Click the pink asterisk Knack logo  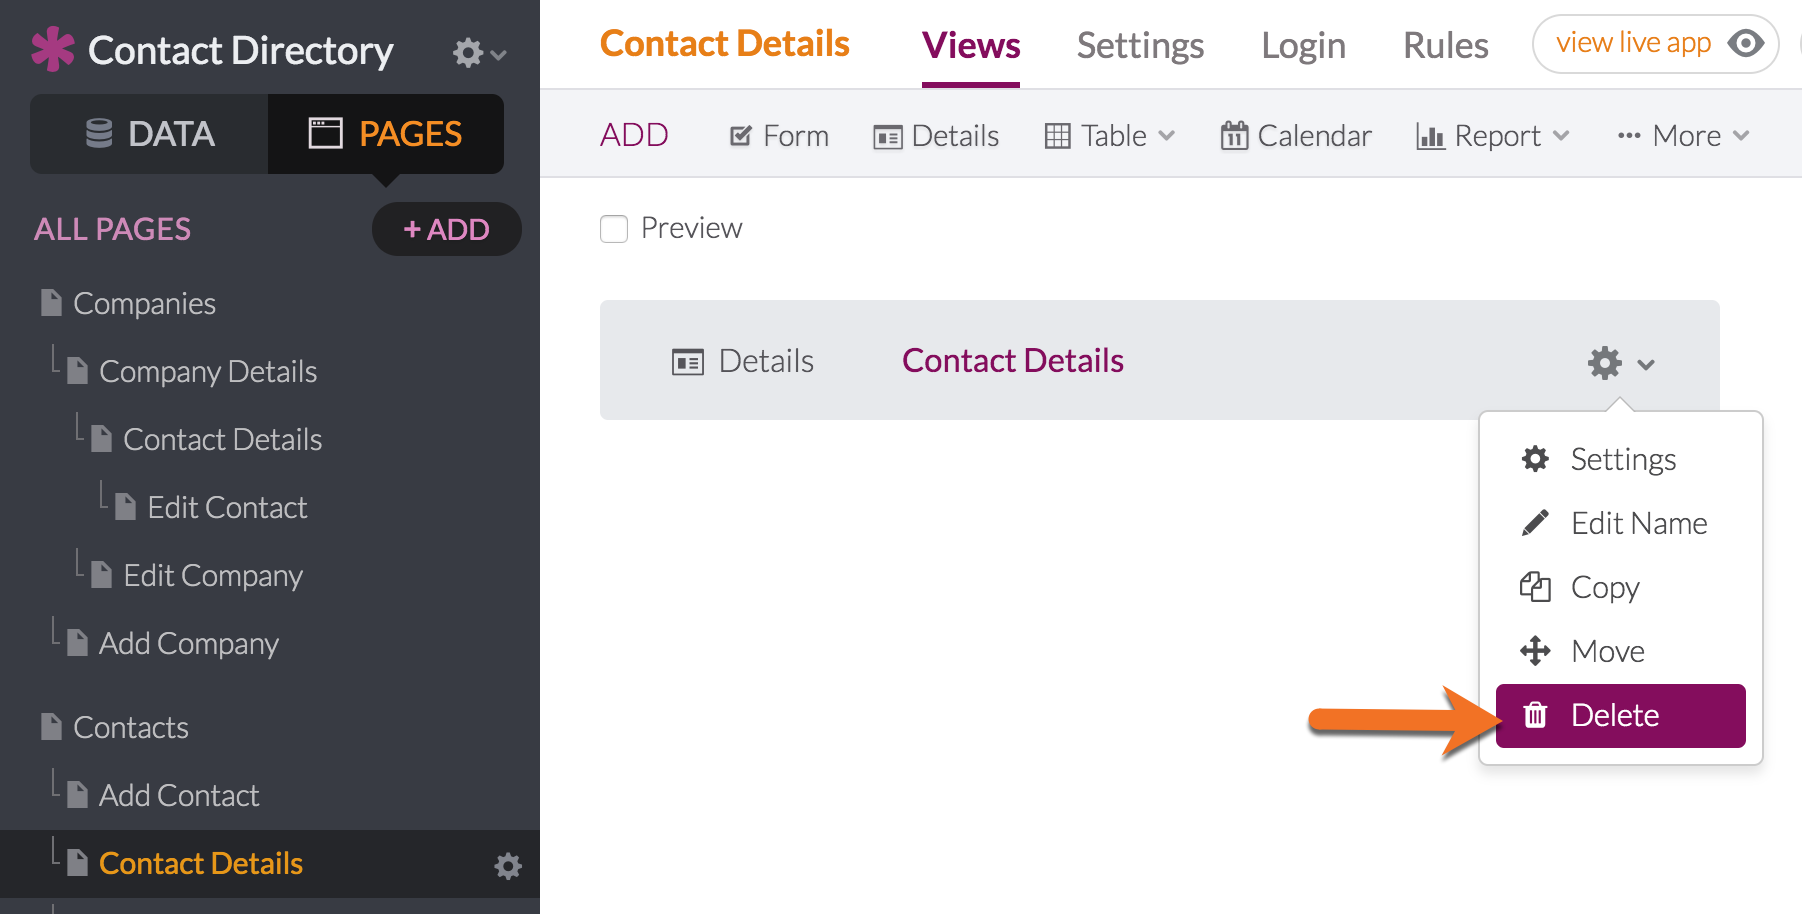point(53,49)
